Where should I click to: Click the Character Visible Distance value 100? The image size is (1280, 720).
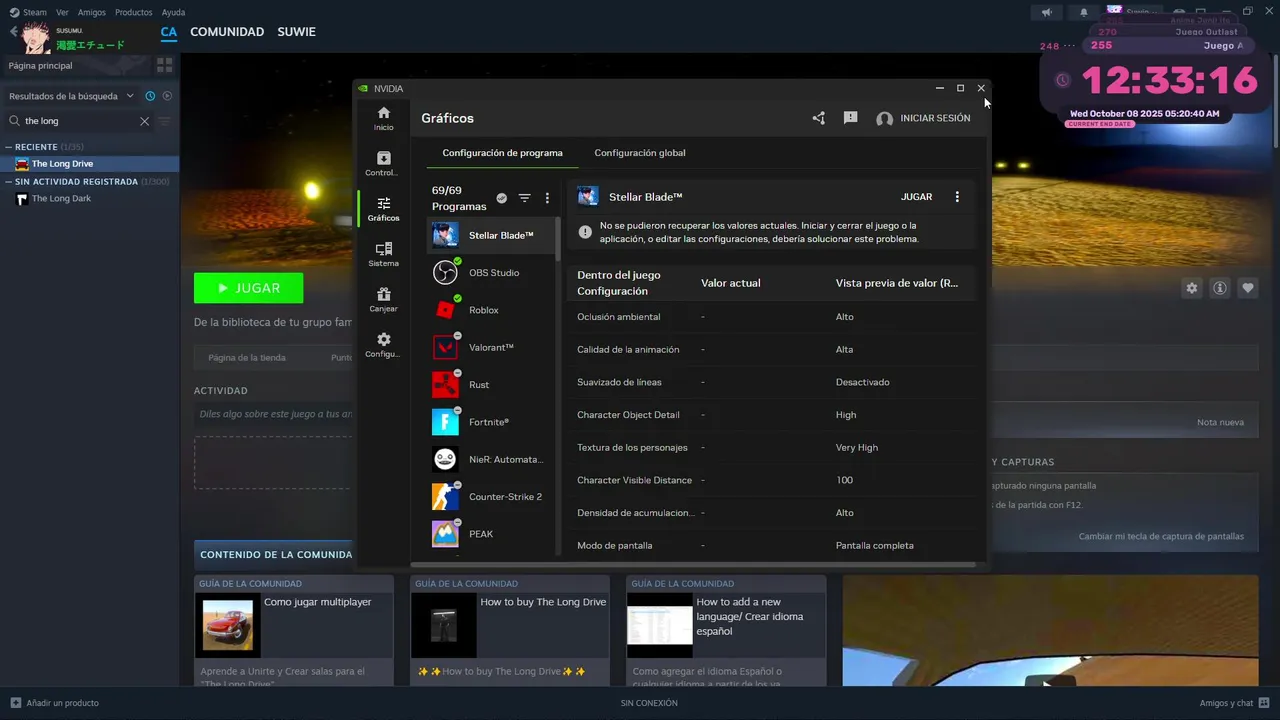click(845, 480)
